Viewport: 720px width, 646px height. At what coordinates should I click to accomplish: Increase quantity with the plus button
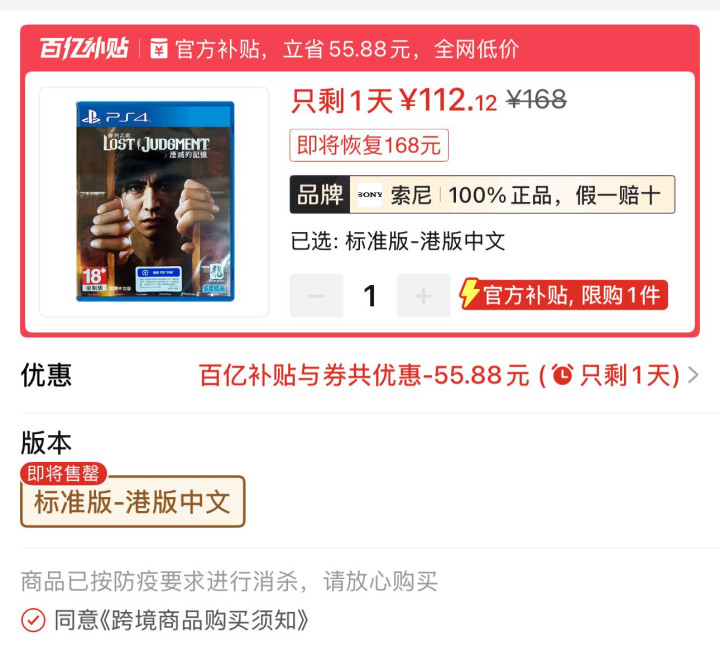tap(423, 296)
